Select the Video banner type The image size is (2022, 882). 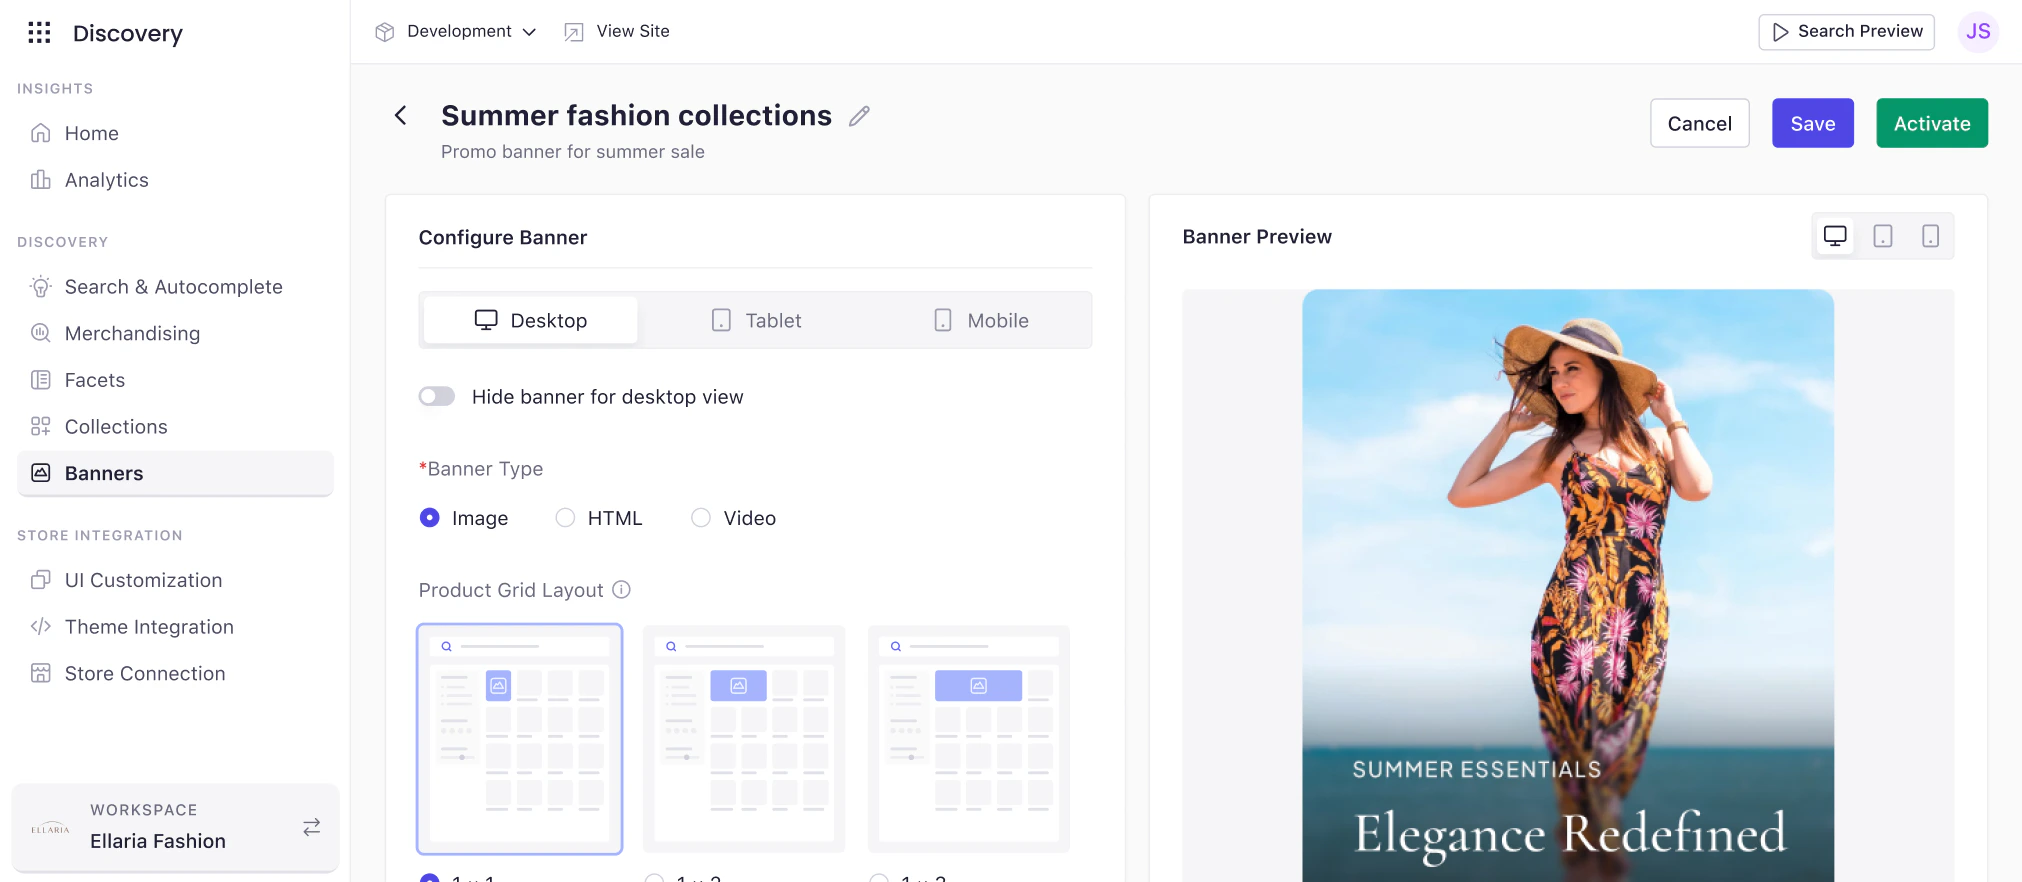coord(734,518)
